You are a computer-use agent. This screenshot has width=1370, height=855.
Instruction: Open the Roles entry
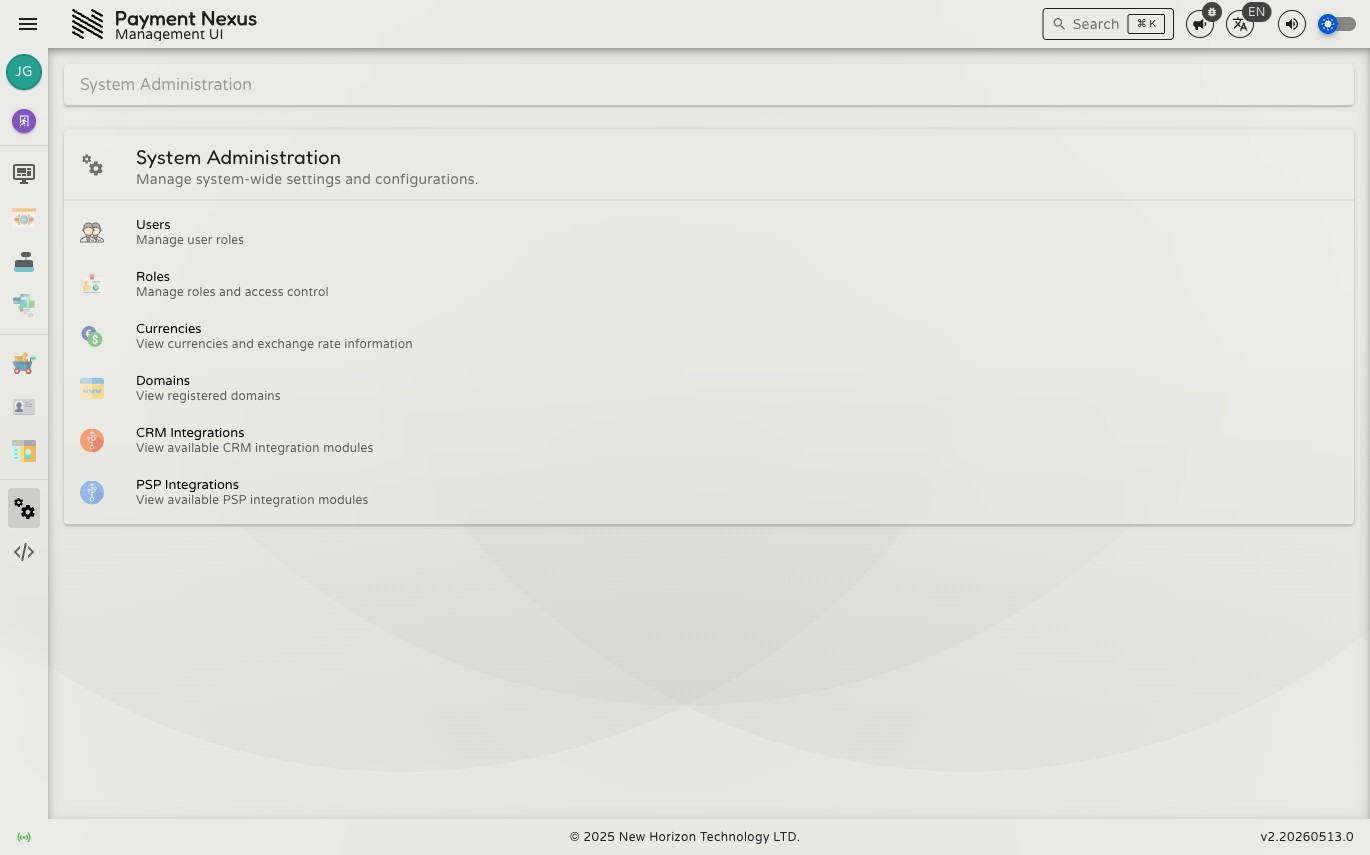709,284
